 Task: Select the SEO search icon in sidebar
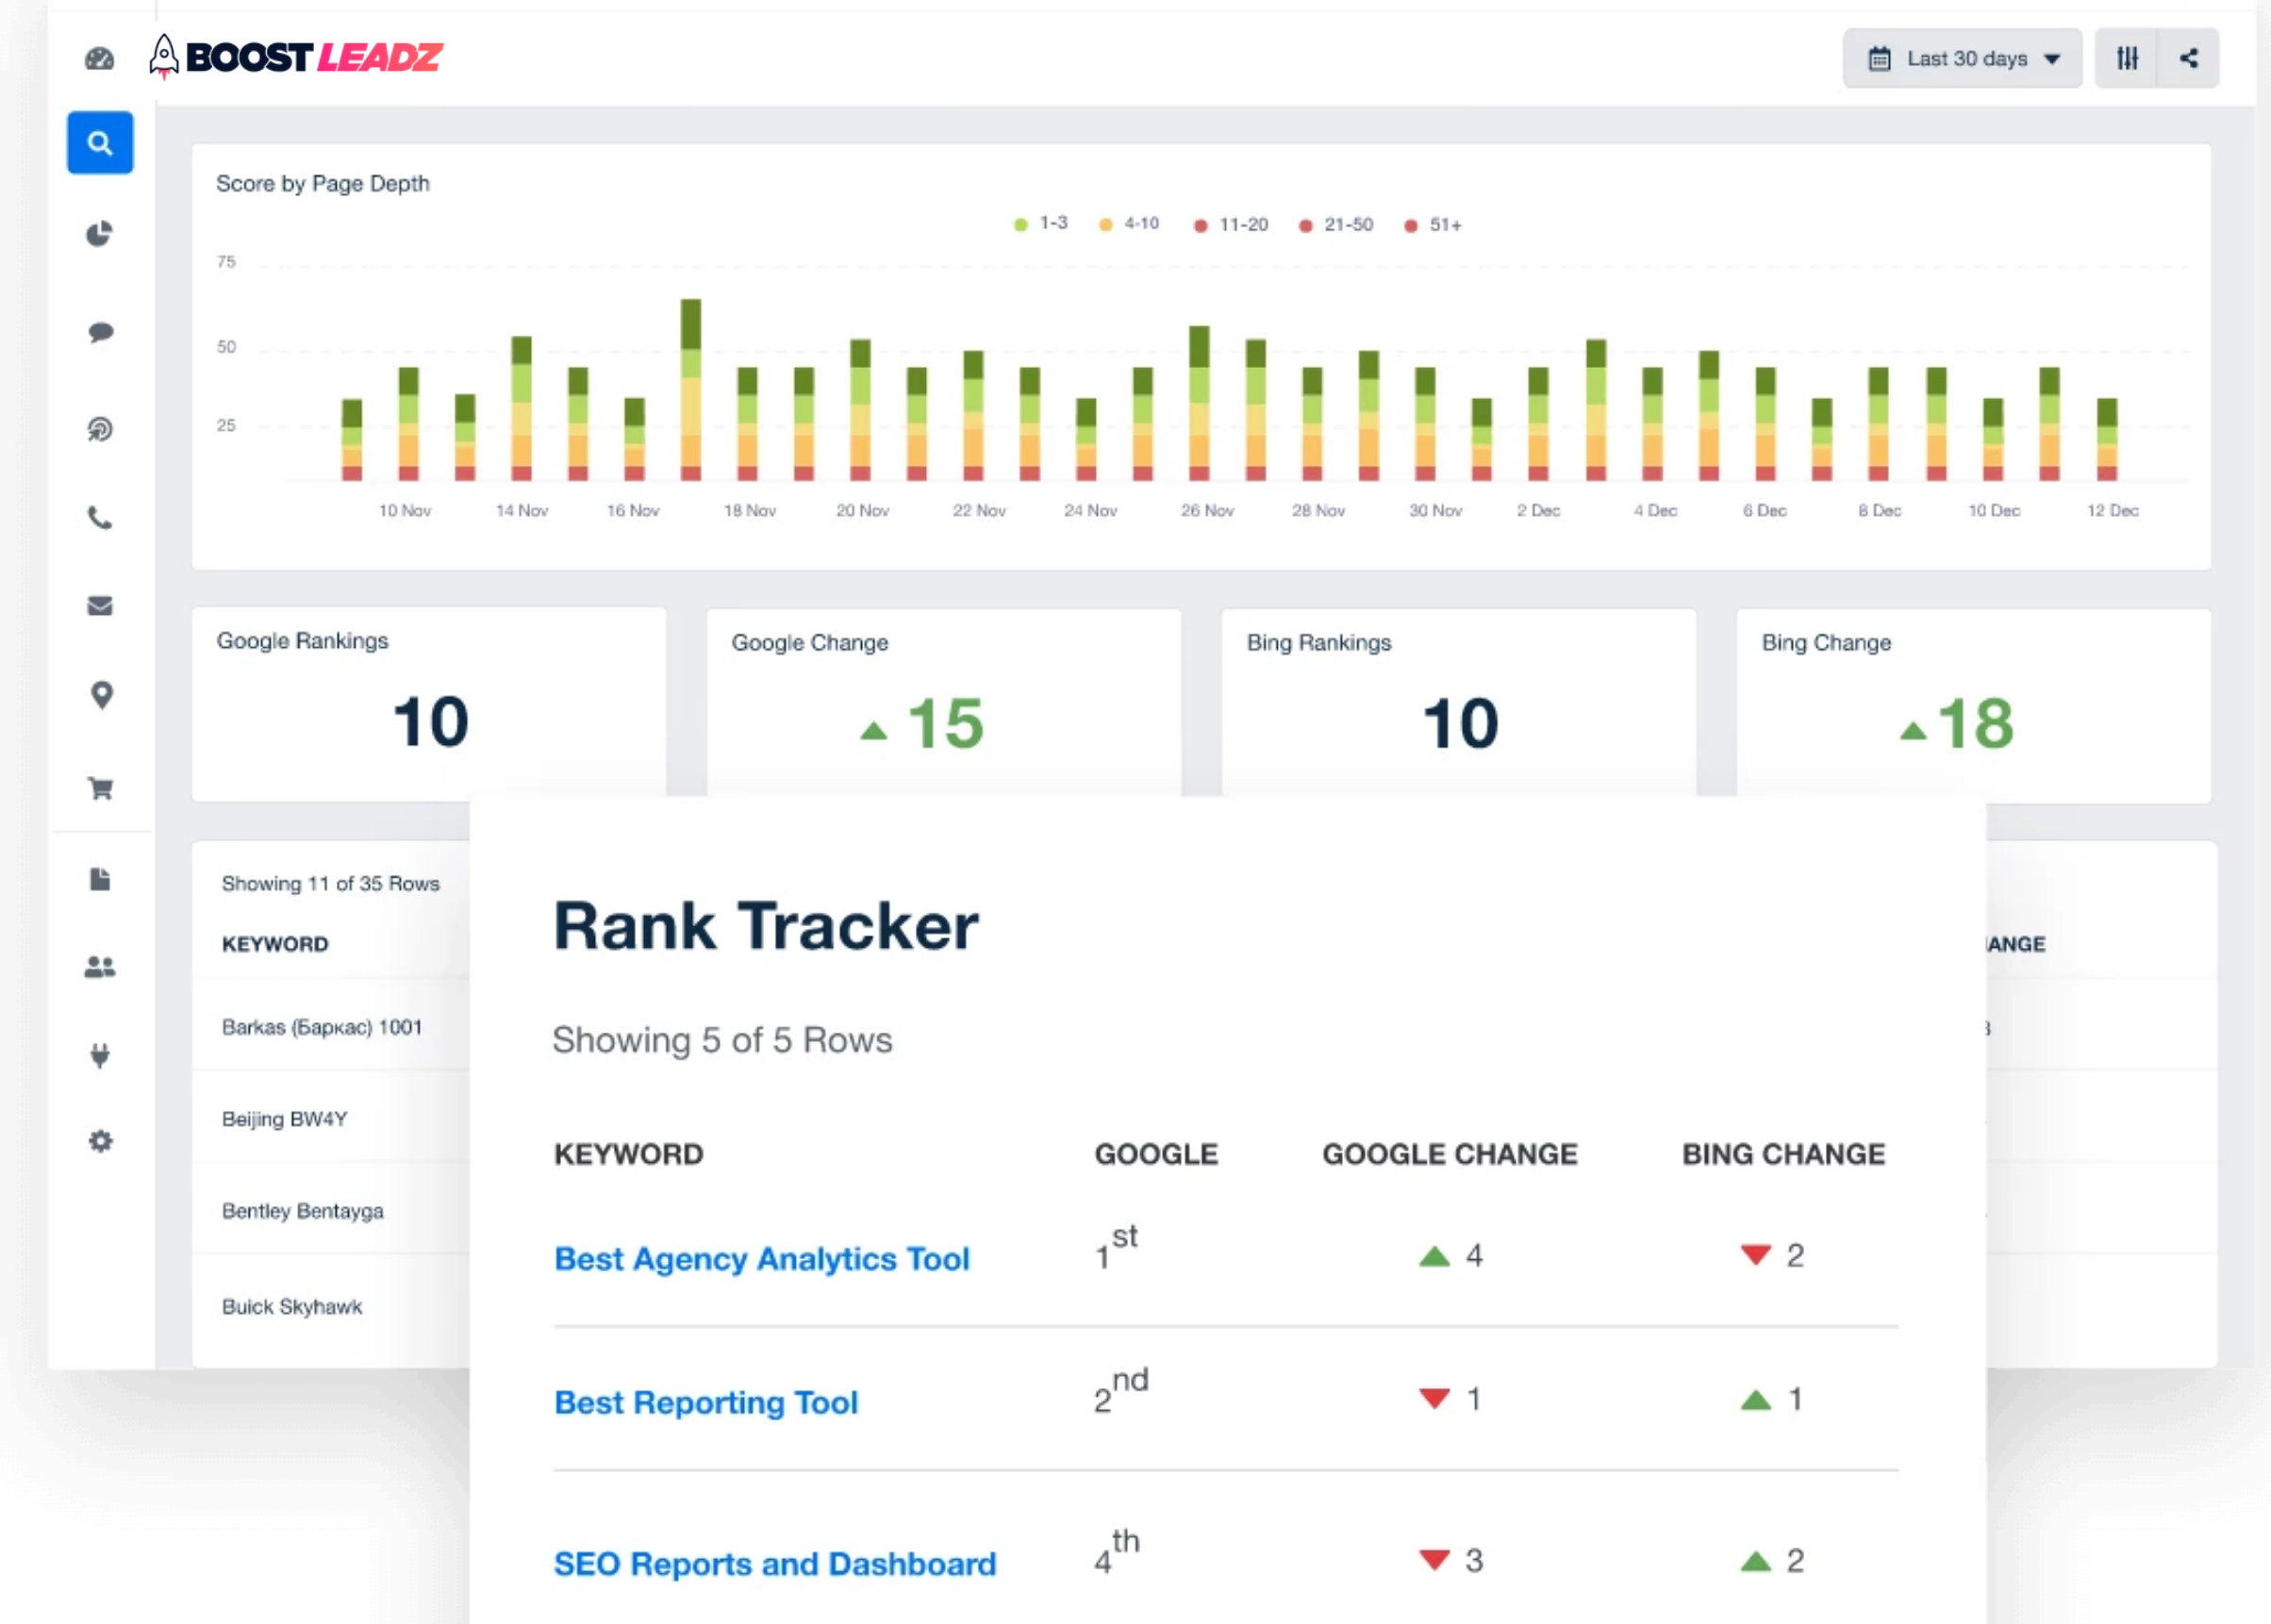[x=100, y=143]
